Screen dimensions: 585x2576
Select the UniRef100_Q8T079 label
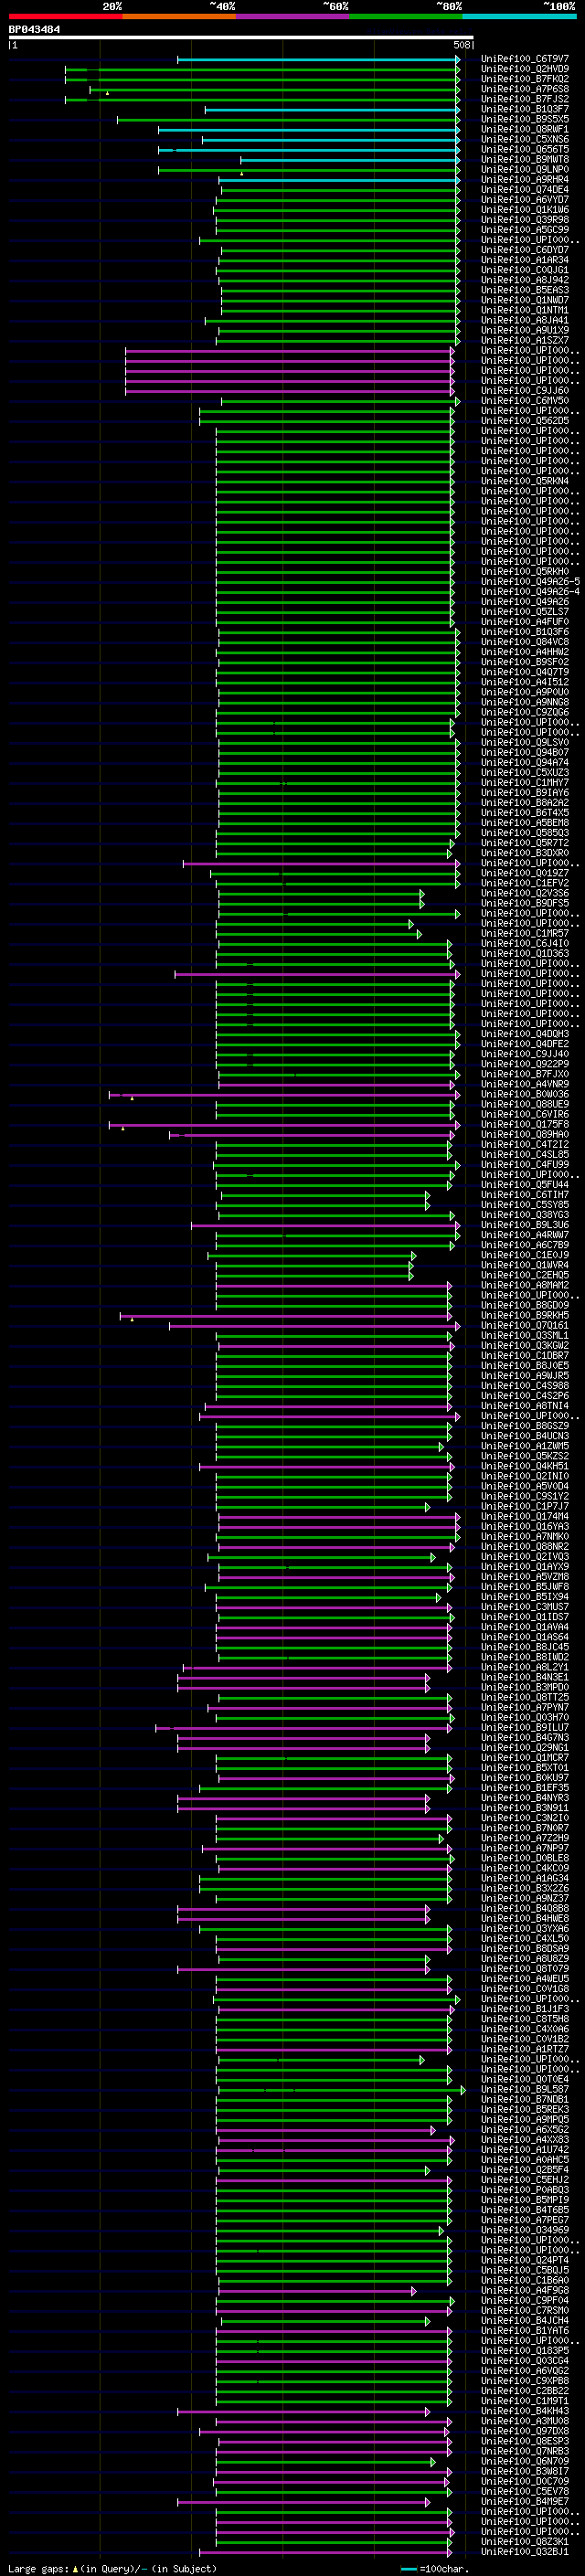coord(525,1969)
